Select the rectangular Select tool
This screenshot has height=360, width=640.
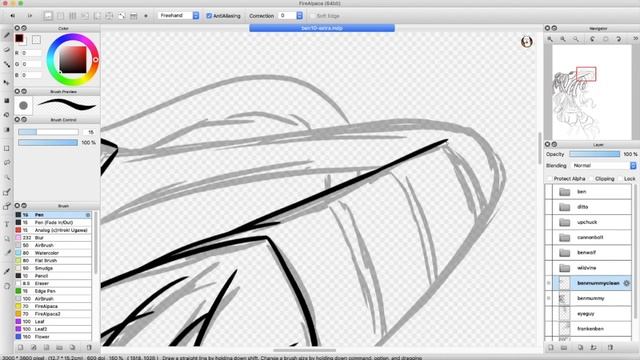pos(7,148)
